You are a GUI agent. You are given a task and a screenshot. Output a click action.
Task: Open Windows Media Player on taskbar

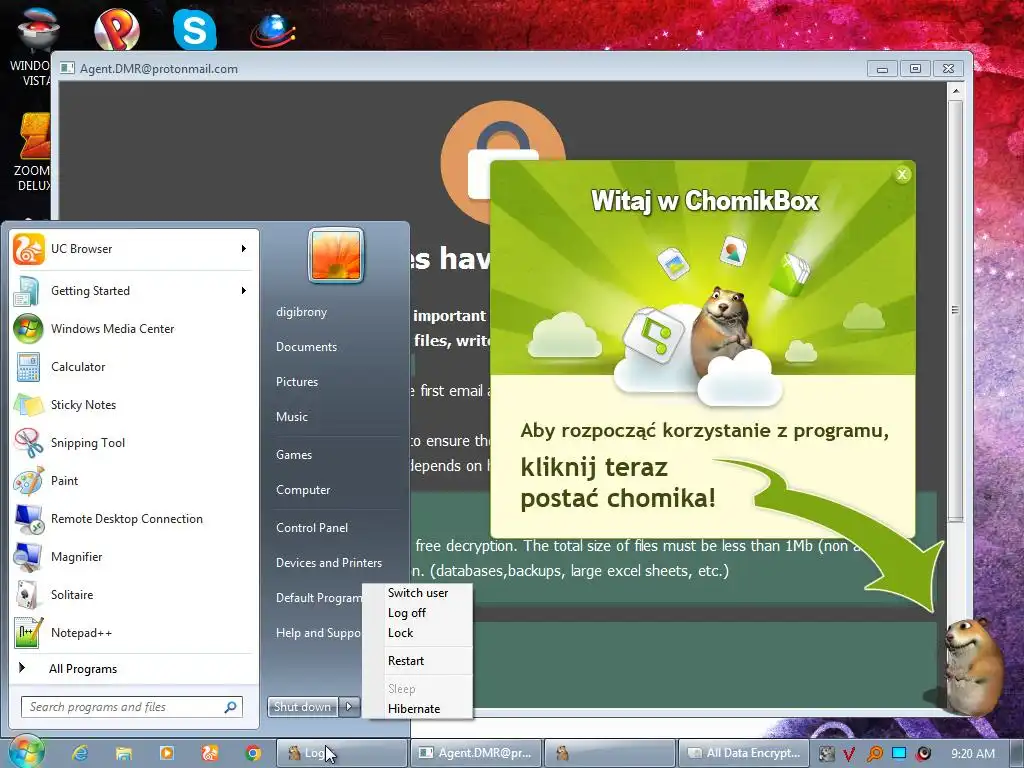click(167, 753)
